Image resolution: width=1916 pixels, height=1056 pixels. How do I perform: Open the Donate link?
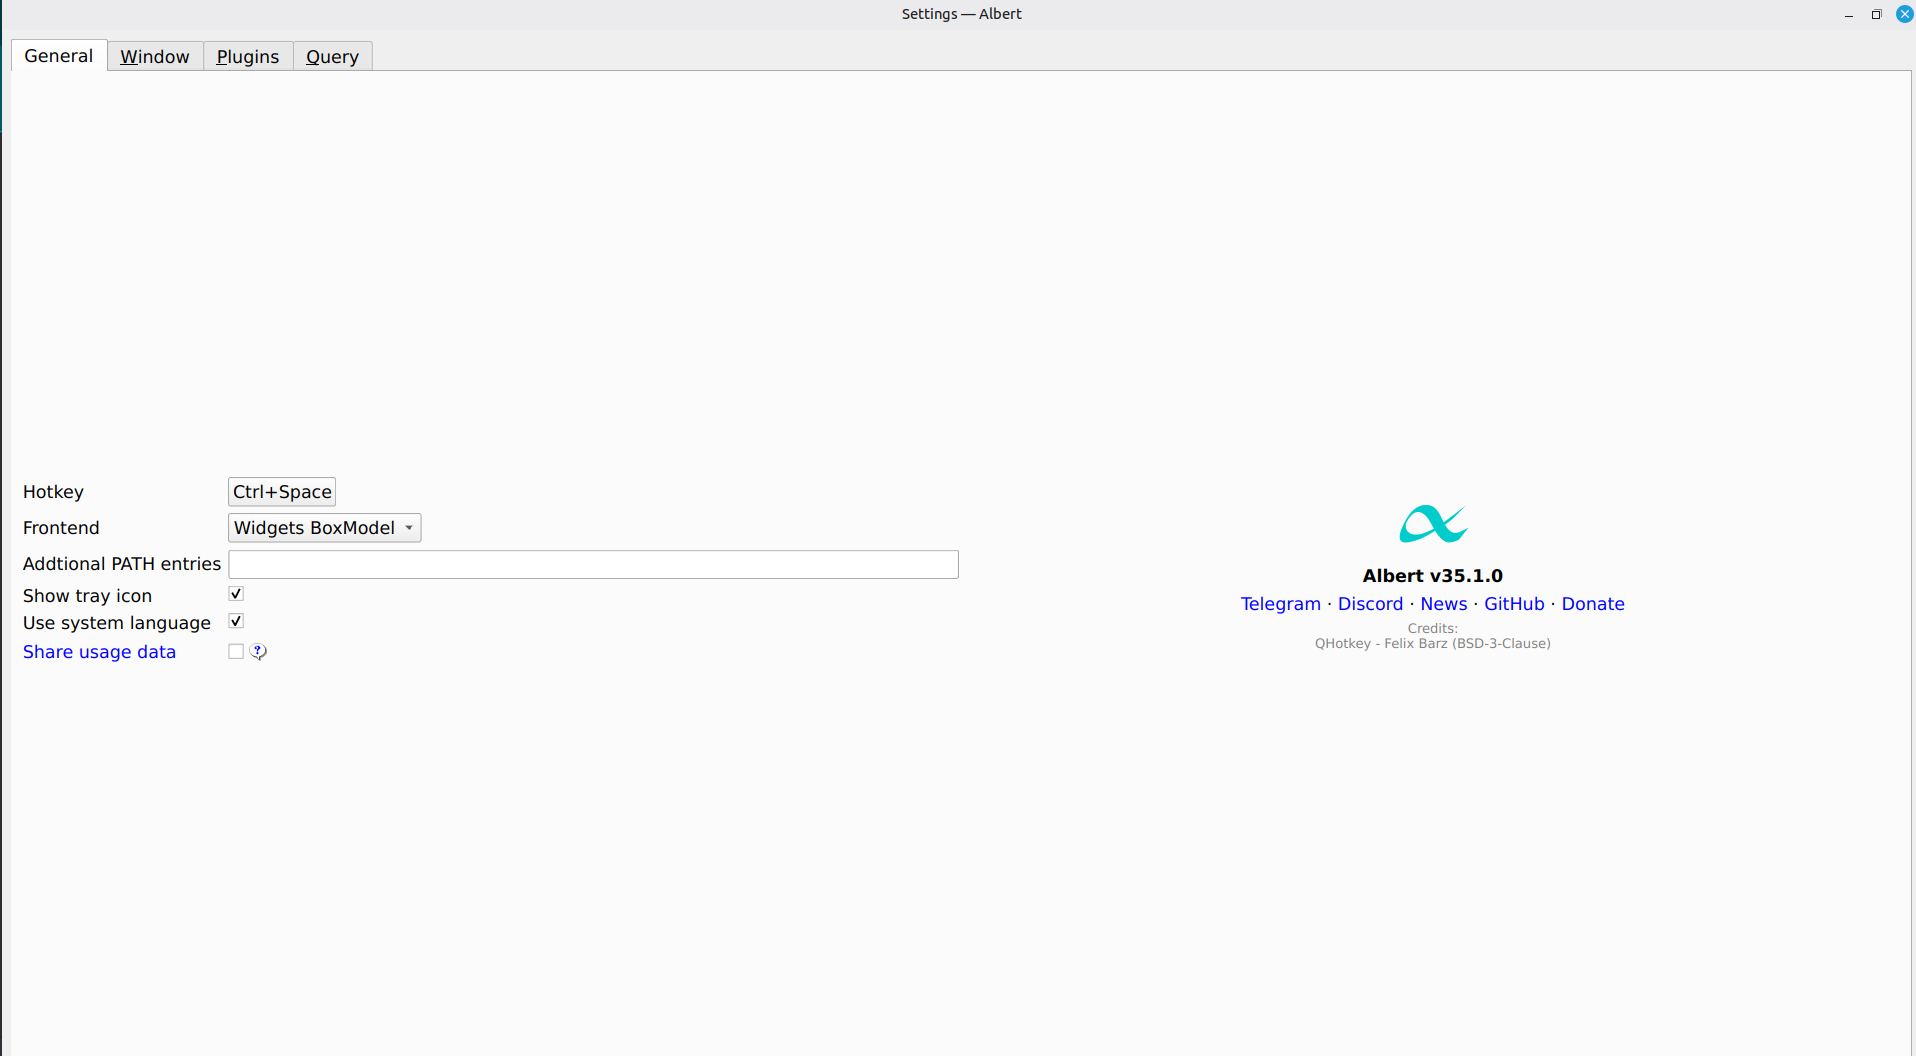pos(1593,604)
